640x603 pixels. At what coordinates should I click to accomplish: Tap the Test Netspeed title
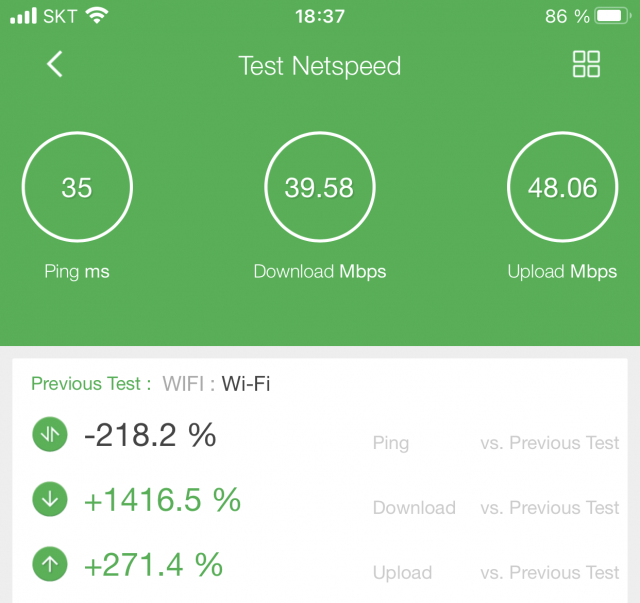click(320, 66)
